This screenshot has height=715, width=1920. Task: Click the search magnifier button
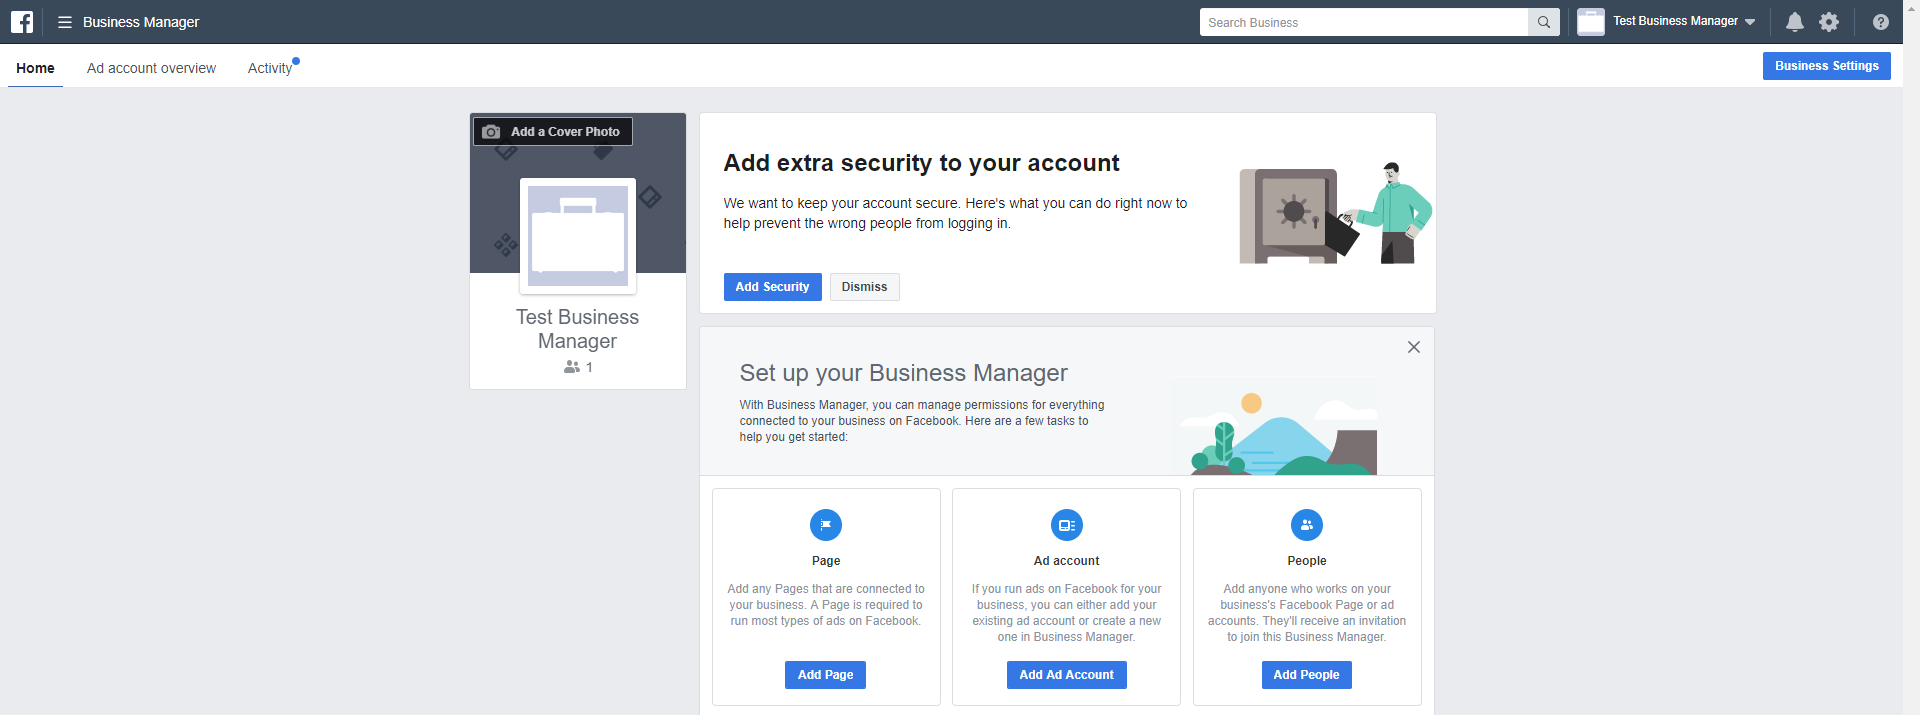(1544, 22)
